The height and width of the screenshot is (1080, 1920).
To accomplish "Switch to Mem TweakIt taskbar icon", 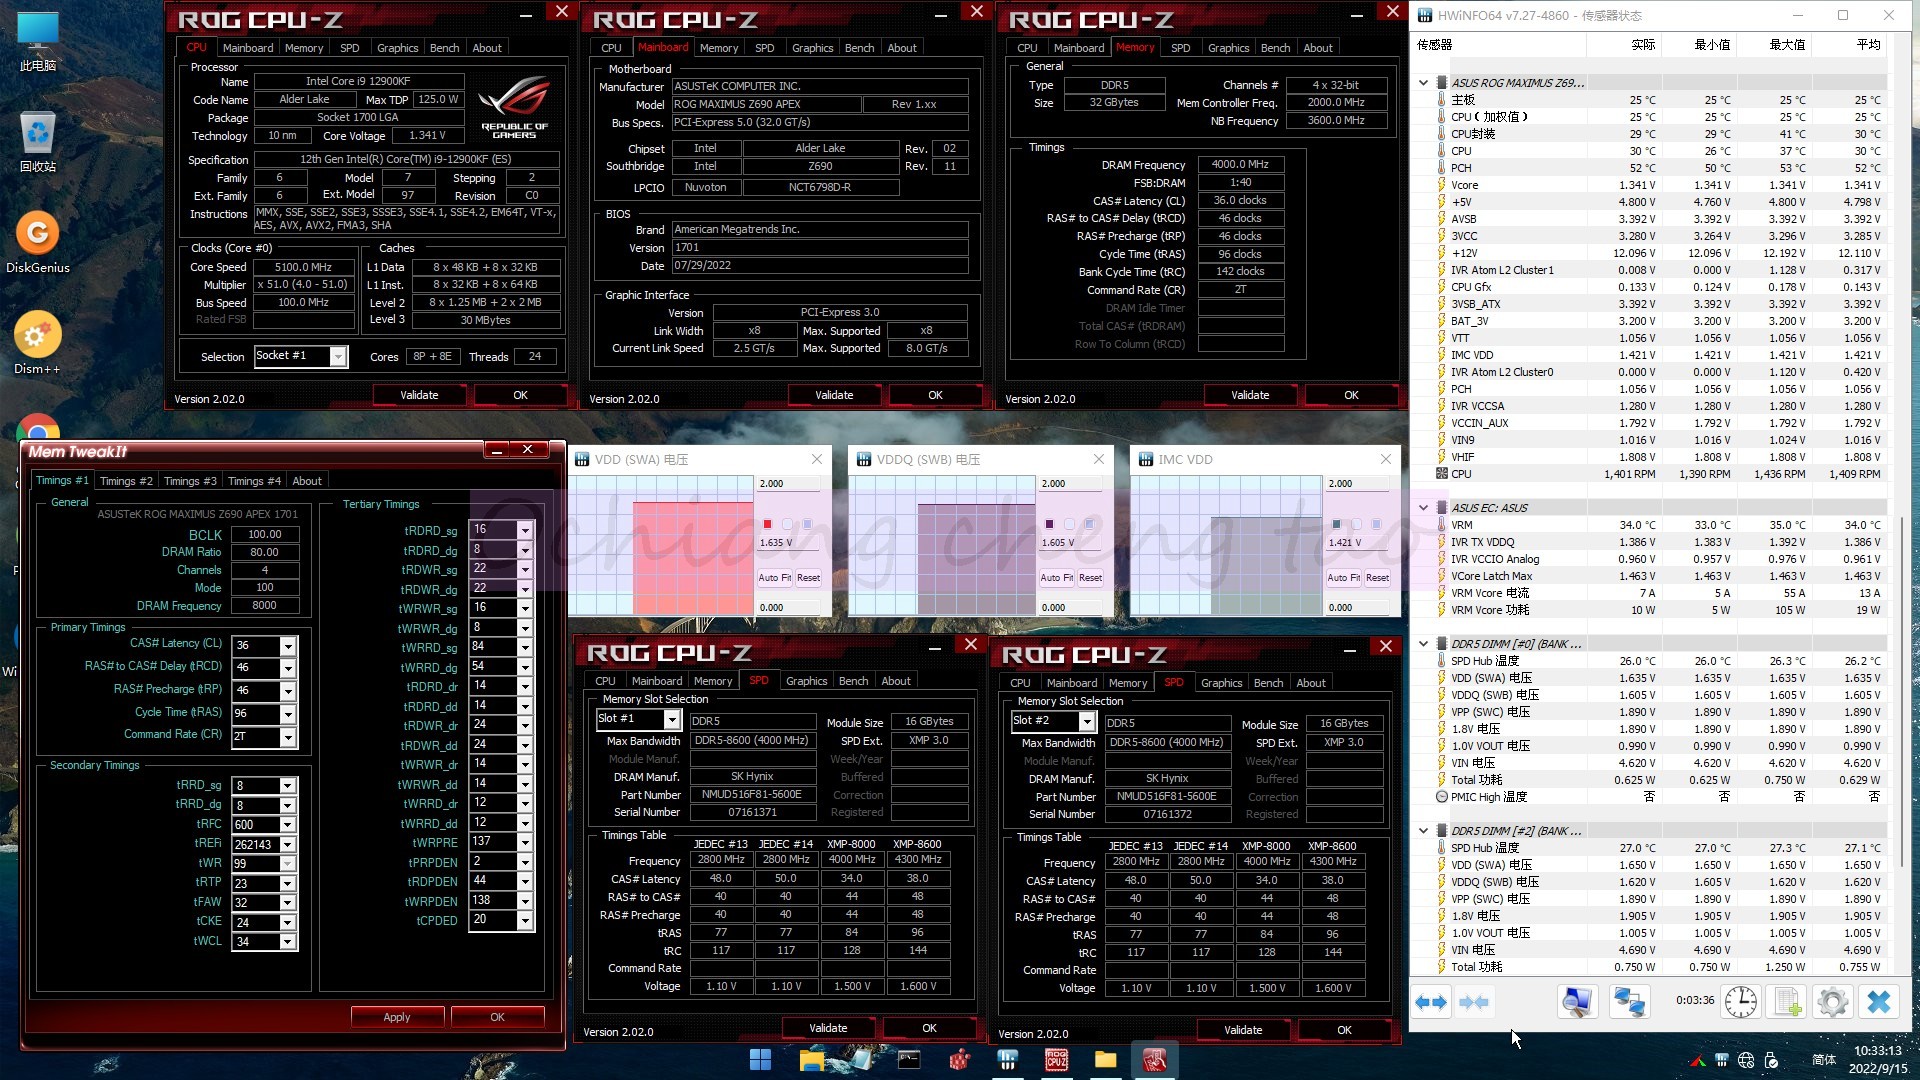I will [x=1154, y=1060].
